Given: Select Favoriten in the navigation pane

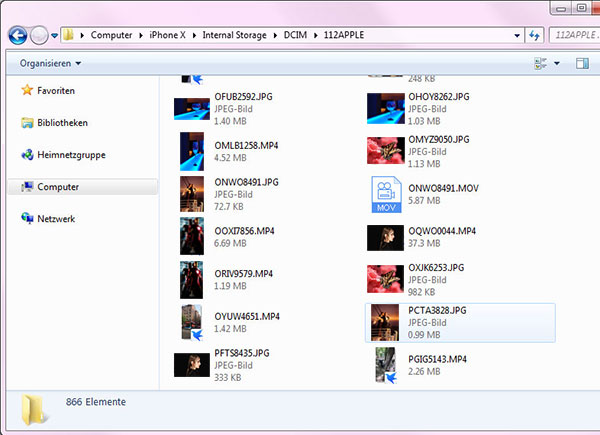Looking at the screenshot, I should [x=55, y=91].
